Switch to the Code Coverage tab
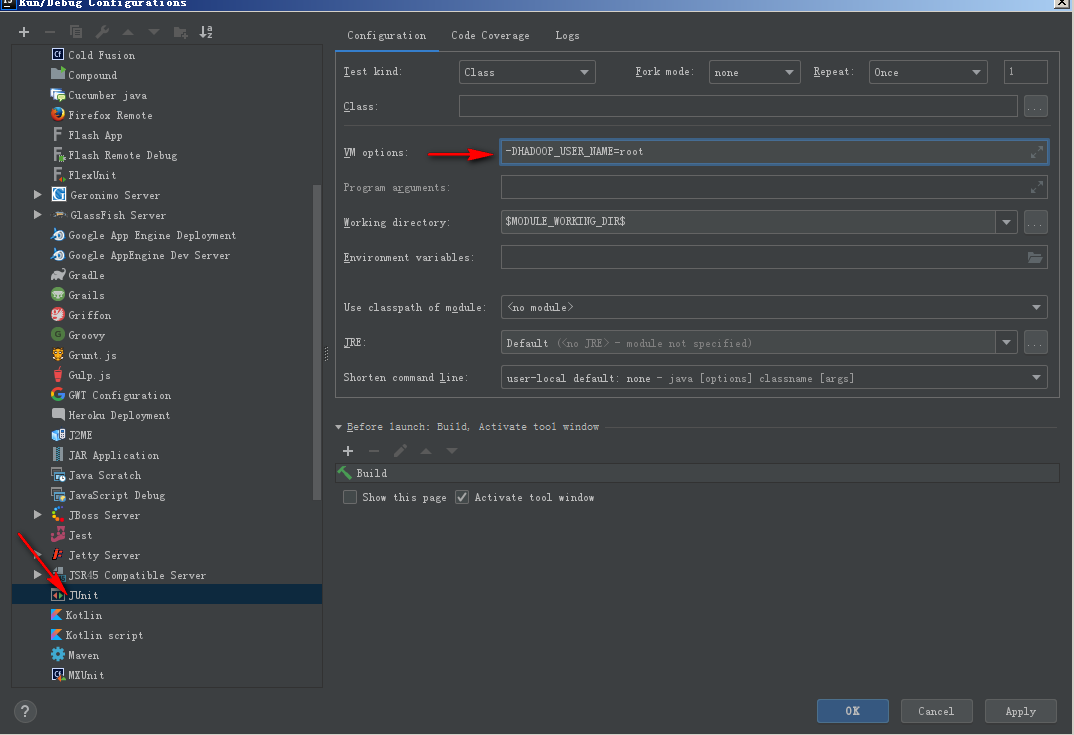1074x735 pixels. click(490, 36)
